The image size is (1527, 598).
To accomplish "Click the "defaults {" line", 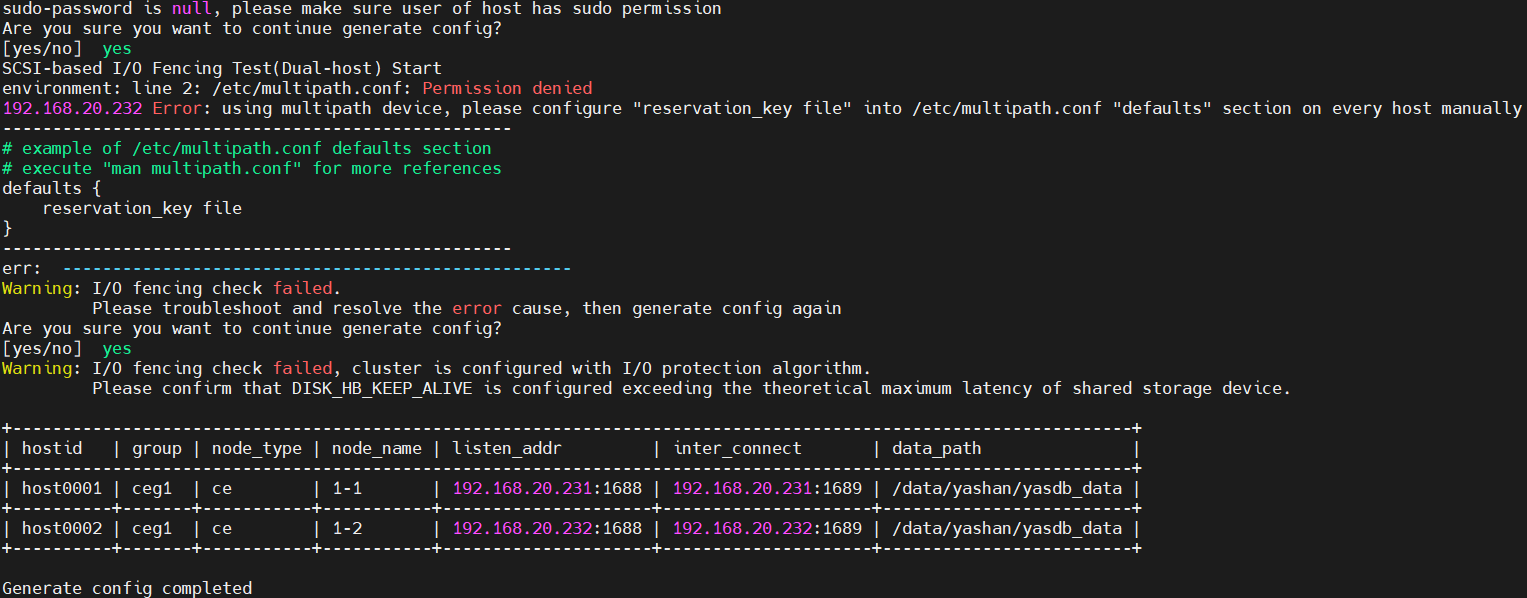I will point(52,188).
